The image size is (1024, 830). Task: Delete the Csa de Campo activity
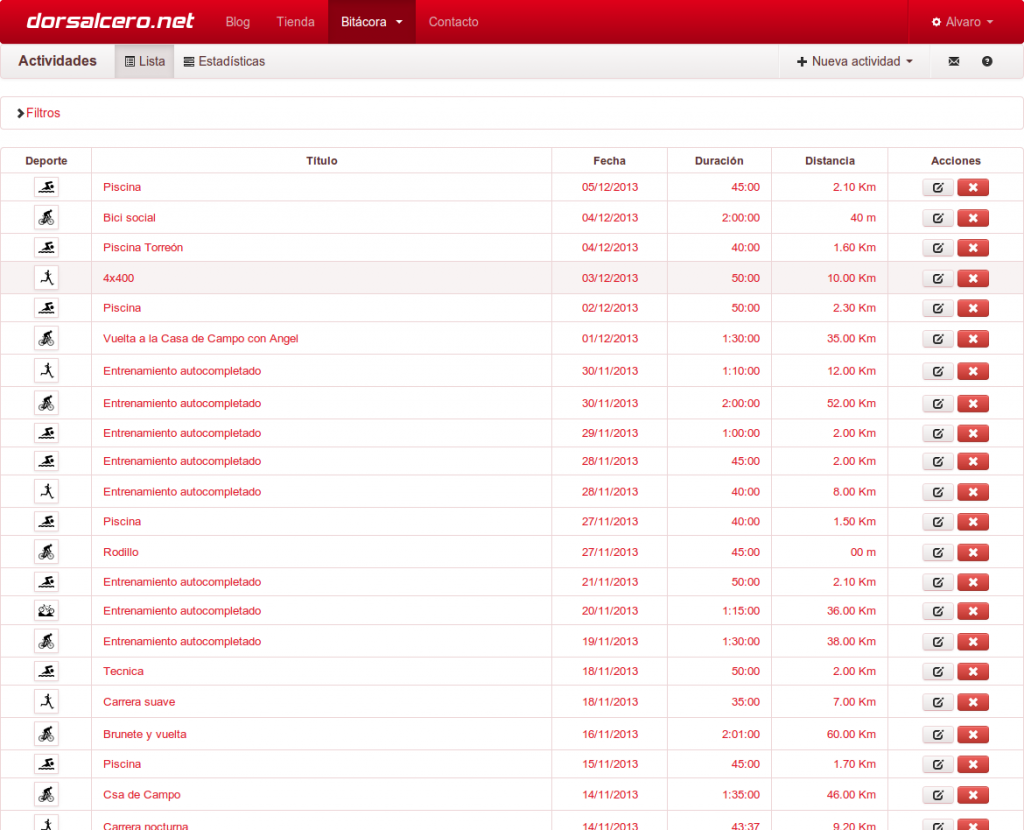(972, 795)
